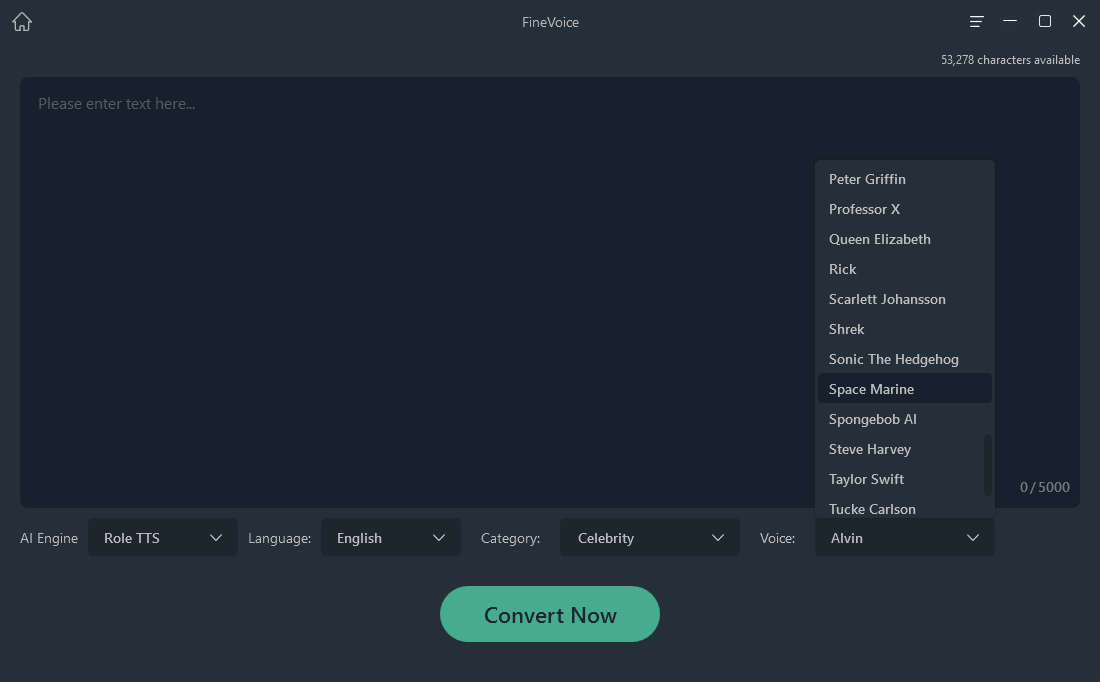The height and width of the screenshot is (682, 1100).
Task: Choose the Professor X voice
Action: pos(904,209)
